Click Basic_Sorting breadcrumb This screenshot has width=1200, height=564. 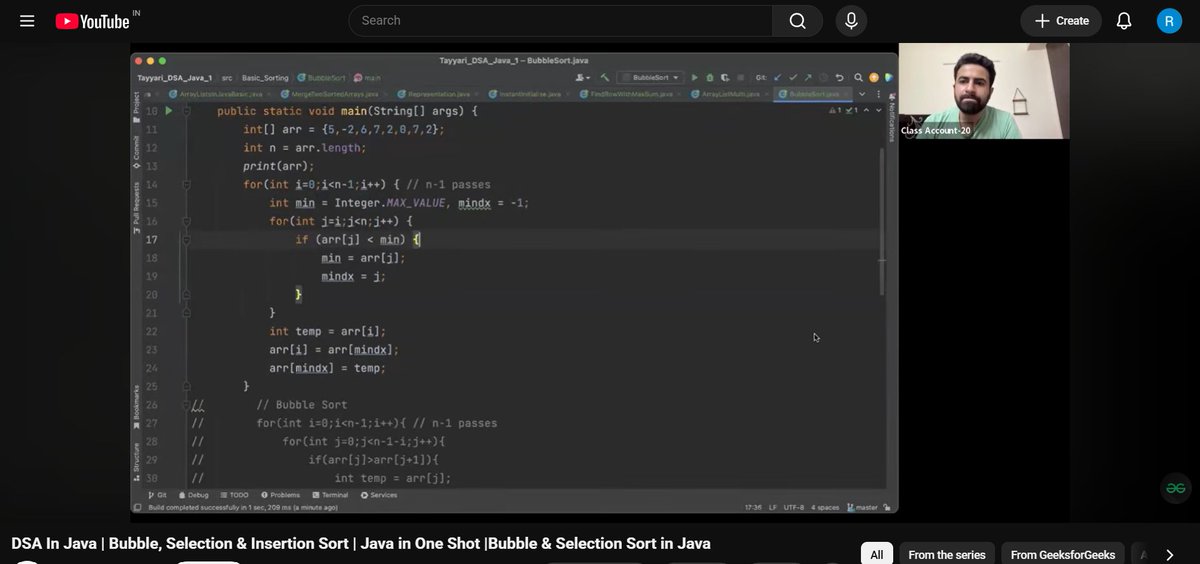pos(264,77)
